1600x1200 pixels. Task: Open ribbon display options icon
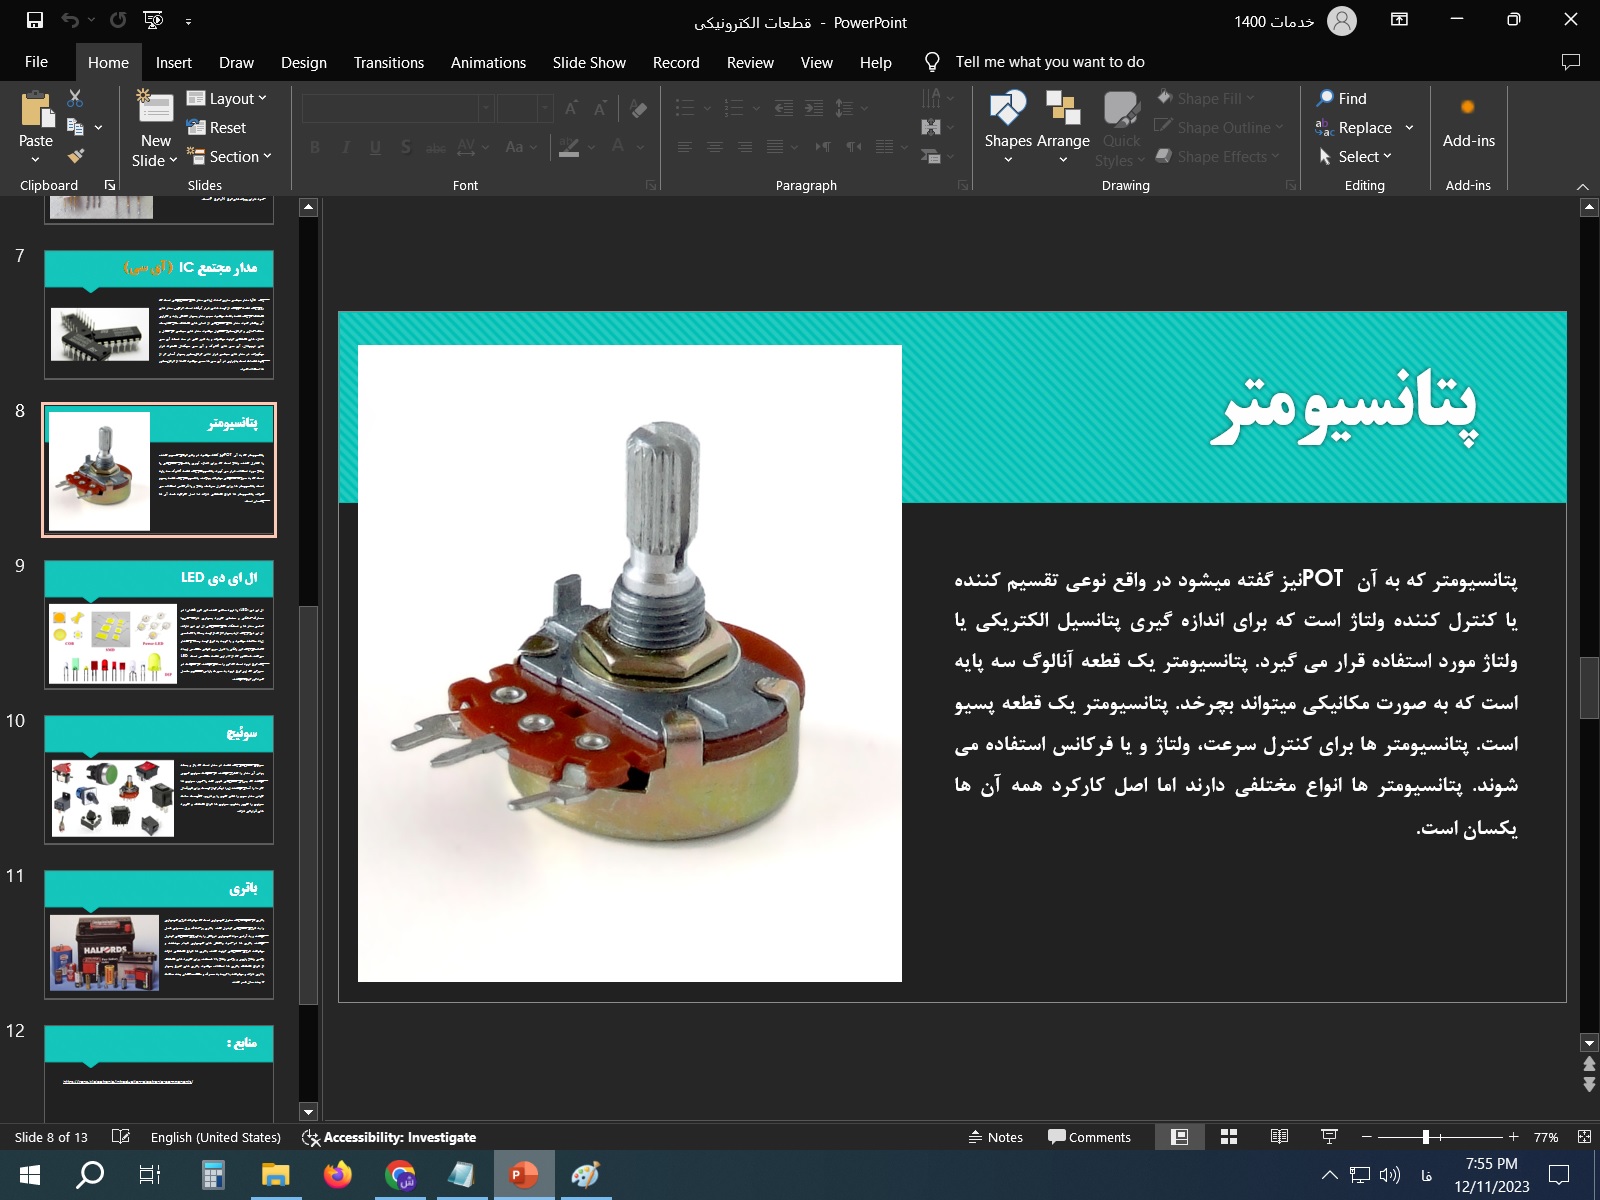coord(1399,20)
